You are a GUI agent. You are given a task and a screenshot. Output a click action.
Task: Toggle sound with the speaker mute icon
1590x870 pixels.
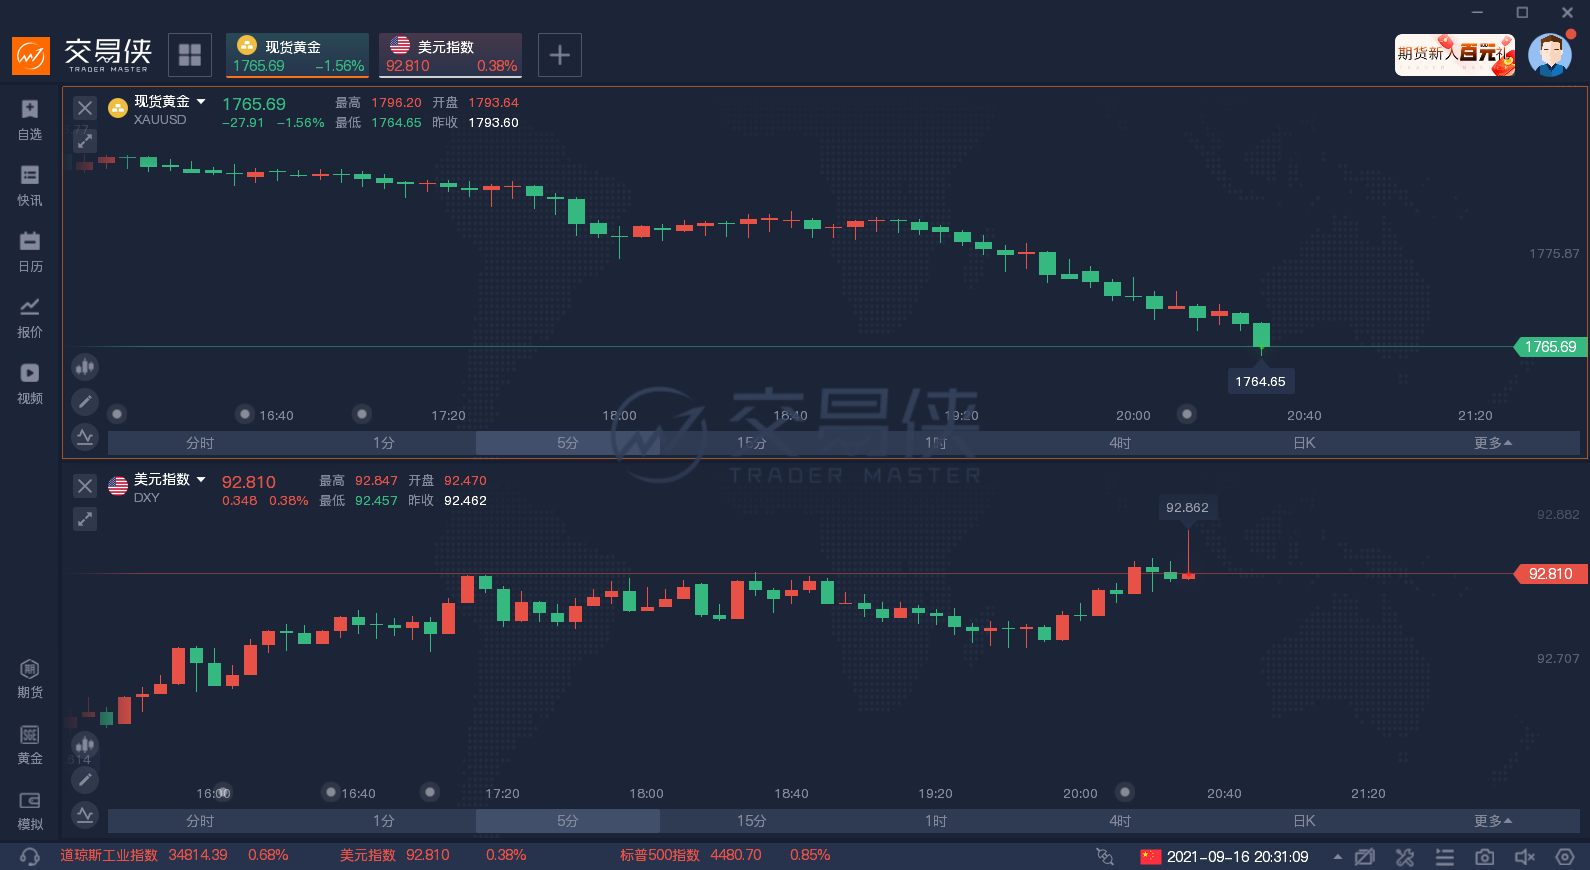(1525, 857)
